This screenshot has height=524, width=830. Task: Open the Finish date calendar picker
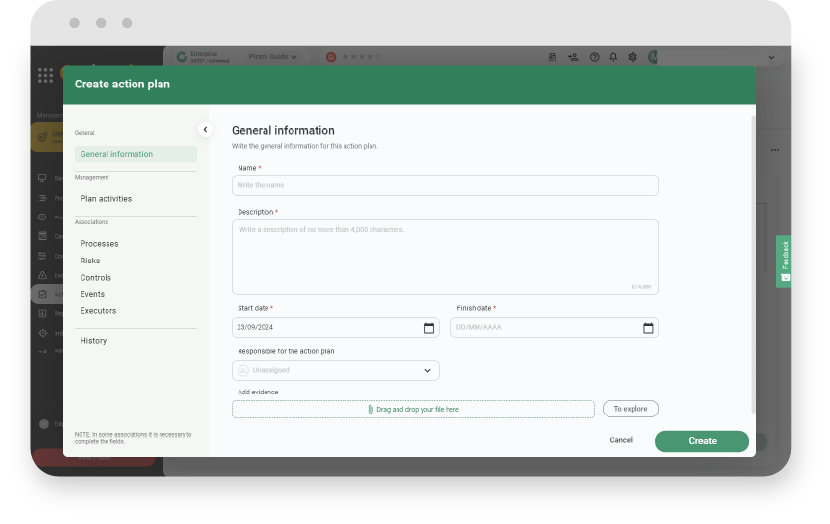648,328
